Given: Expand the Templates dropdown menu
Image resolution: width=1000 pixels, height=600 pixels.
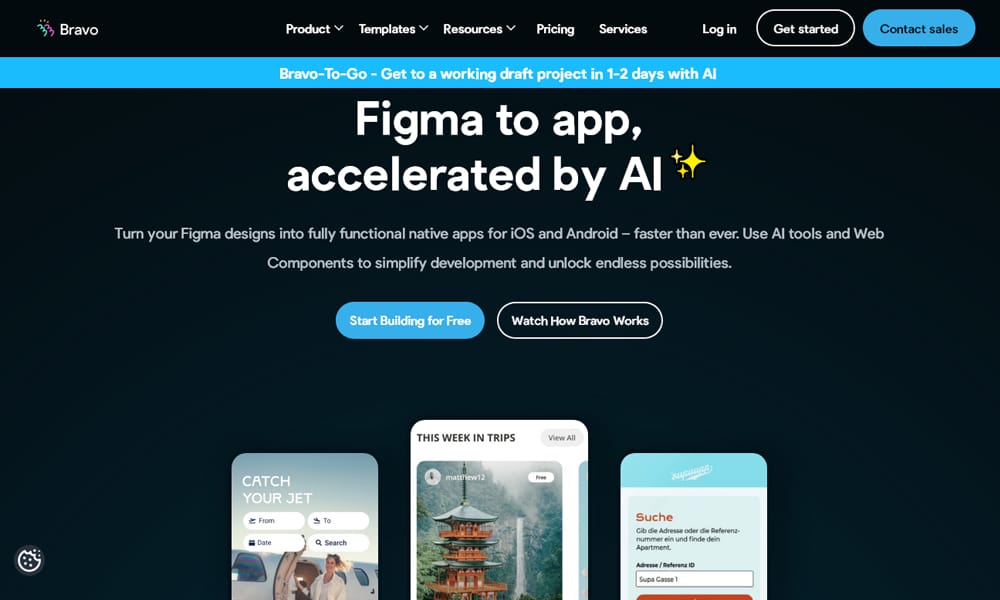Looking at the screenshot, I should point(393,29).
